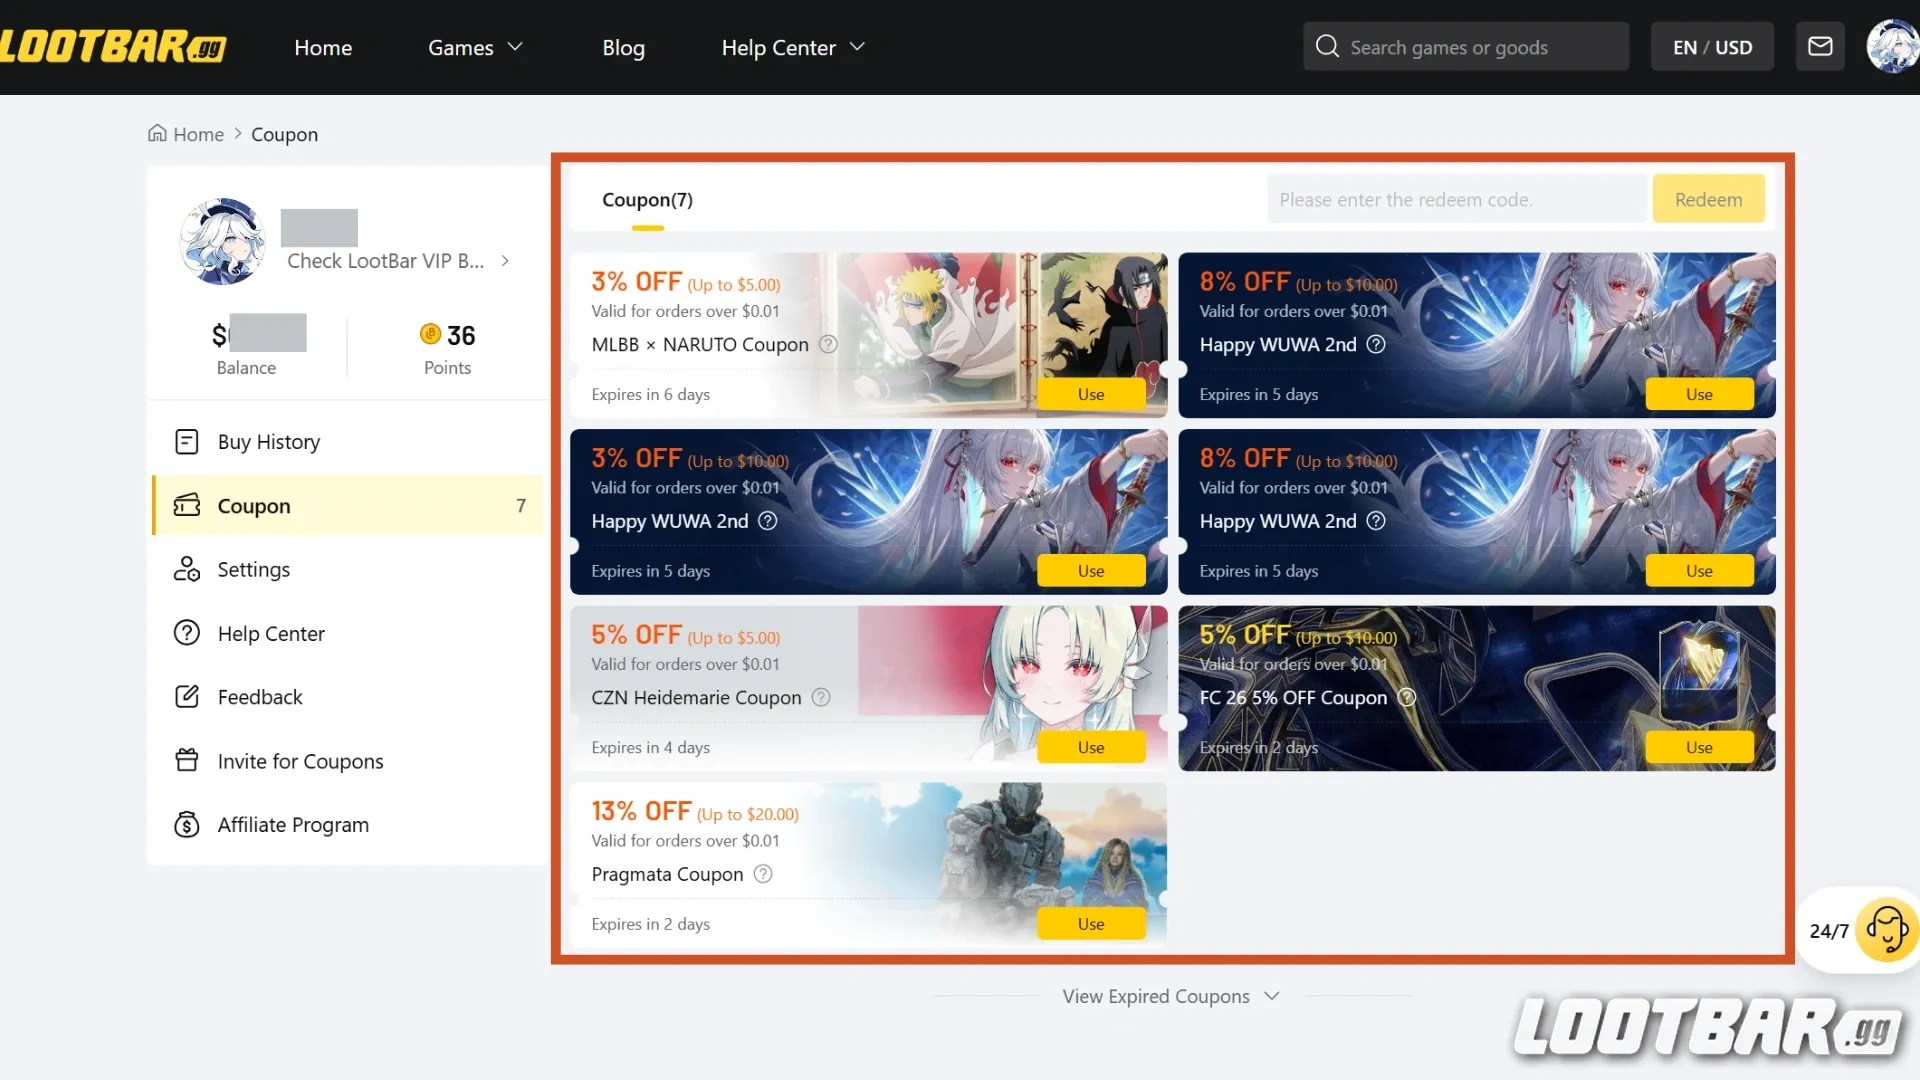Click the '(Up to $20.00)' text
This screenshot has height=1080, width=1920.
pos(748,814)
